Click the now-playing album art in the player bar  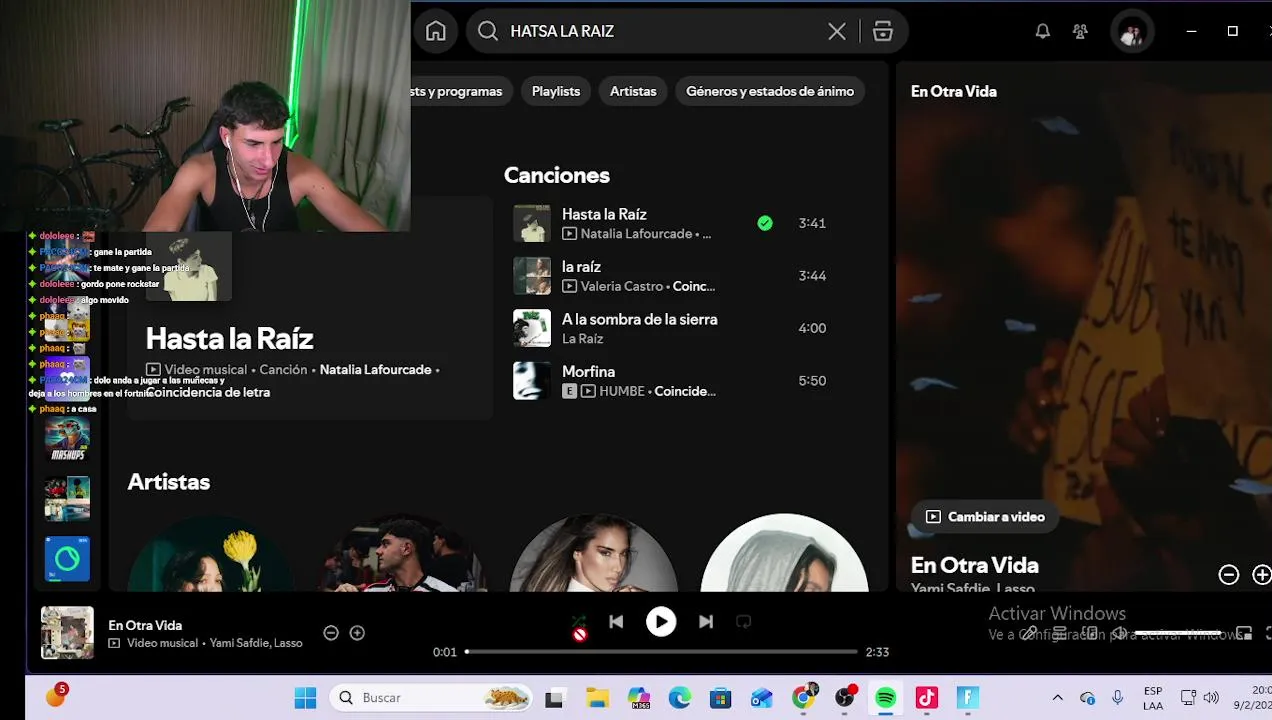point(67,632)
